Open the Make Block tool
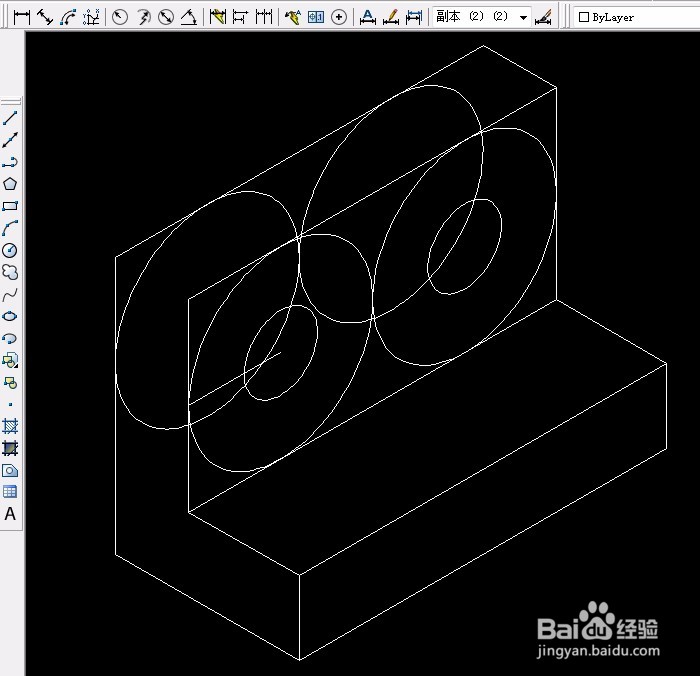This screenshot has width=700, height=676. 10,382
